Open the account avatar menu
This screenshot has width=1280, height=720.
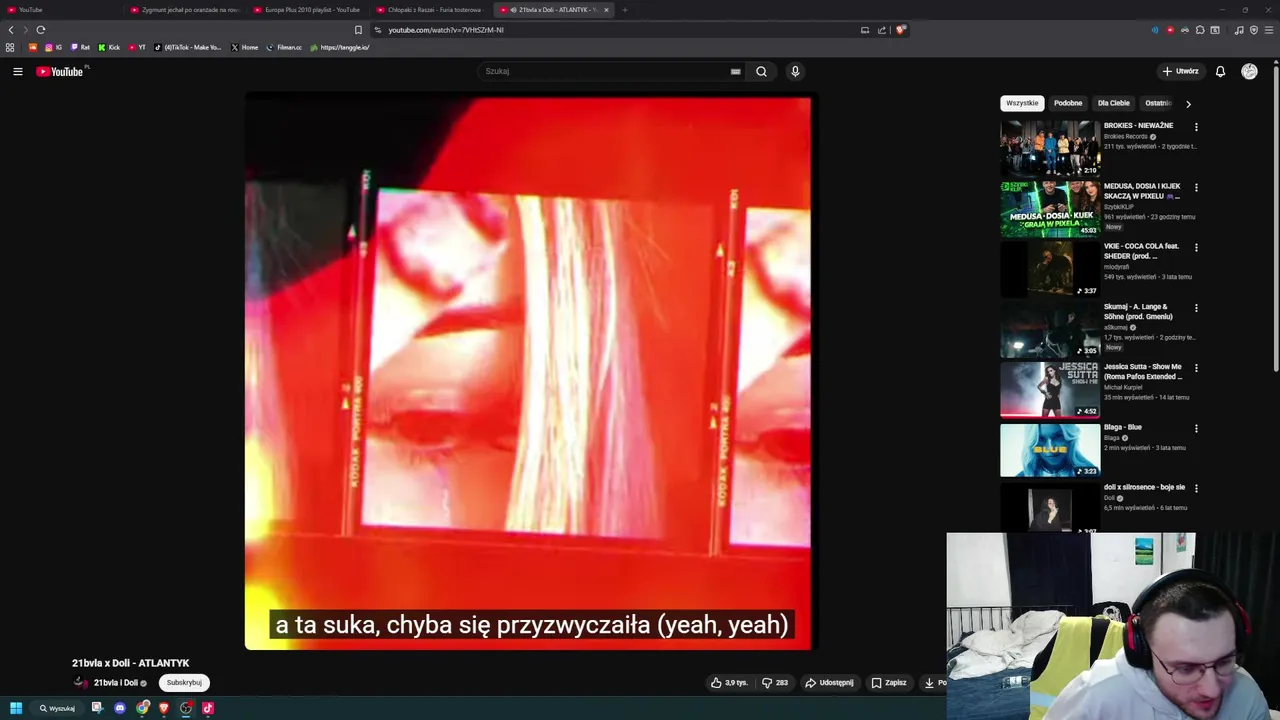click(1249, 71)
